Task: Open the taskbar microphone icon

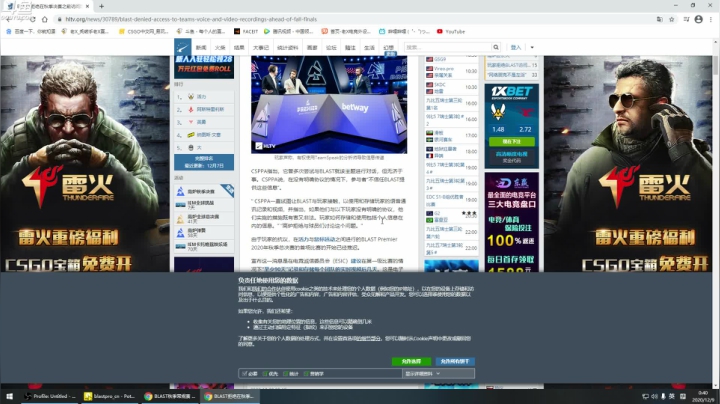Action: [663, 396]
